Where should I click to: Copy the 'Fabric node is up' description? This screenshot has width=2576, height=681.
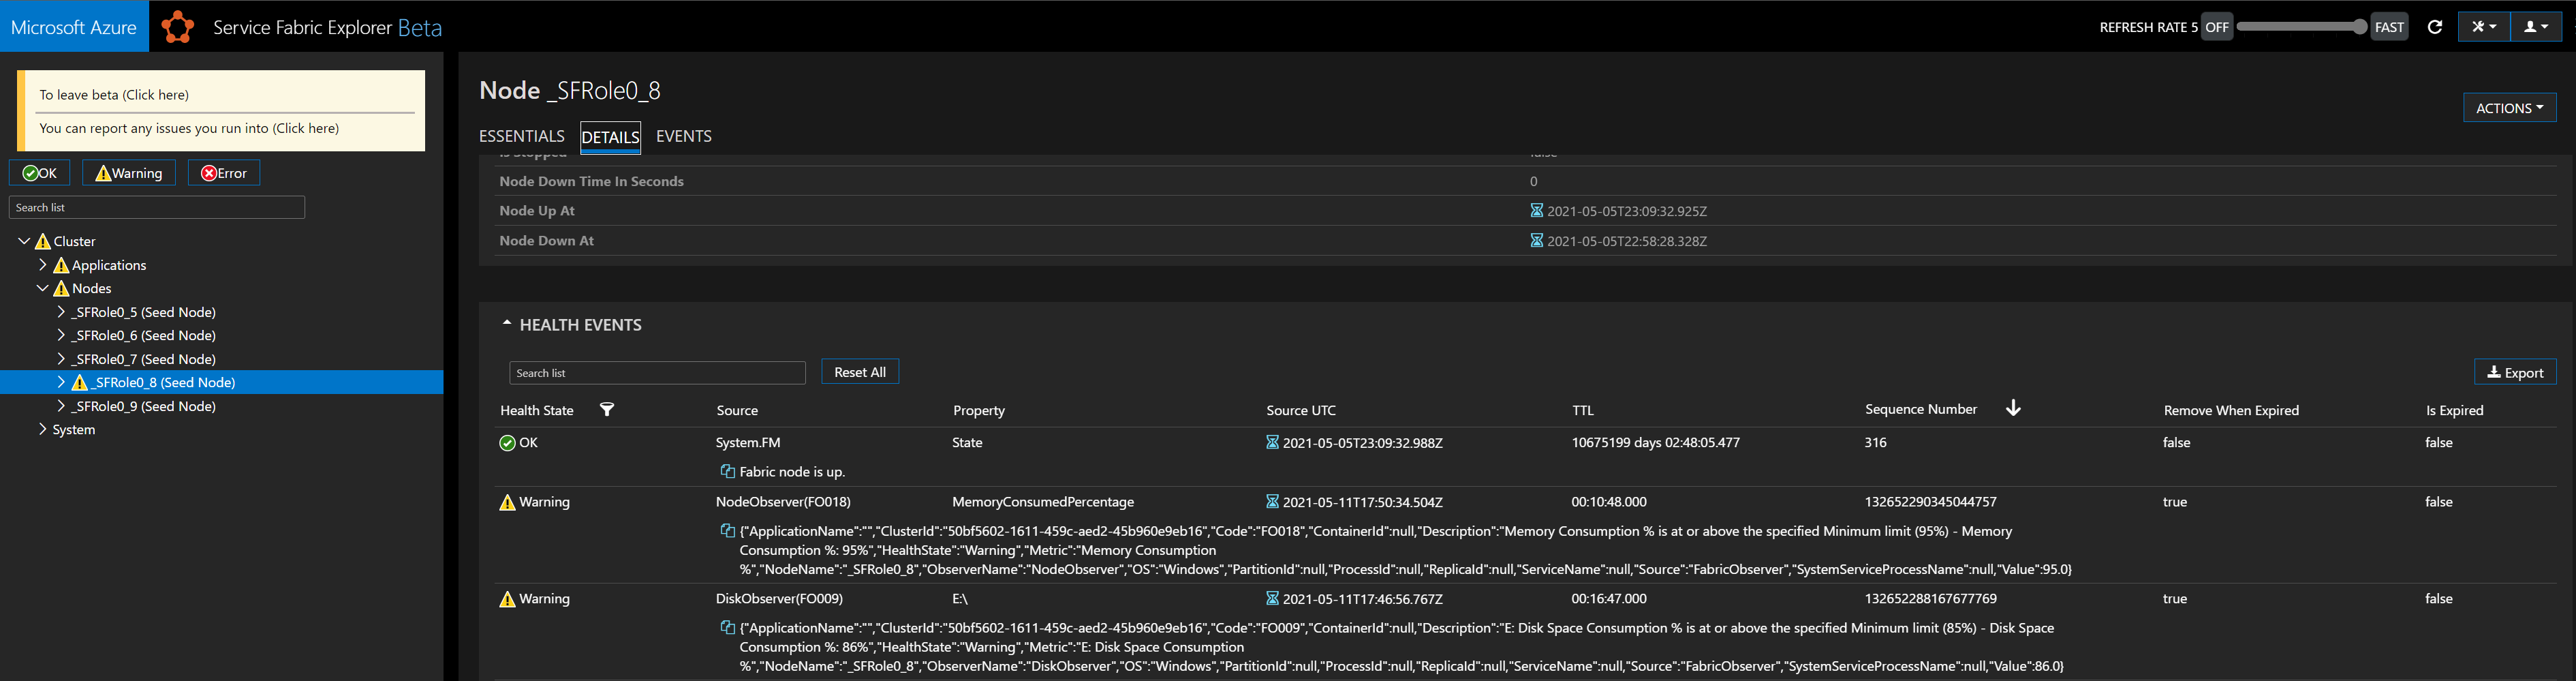pos(728,471)
